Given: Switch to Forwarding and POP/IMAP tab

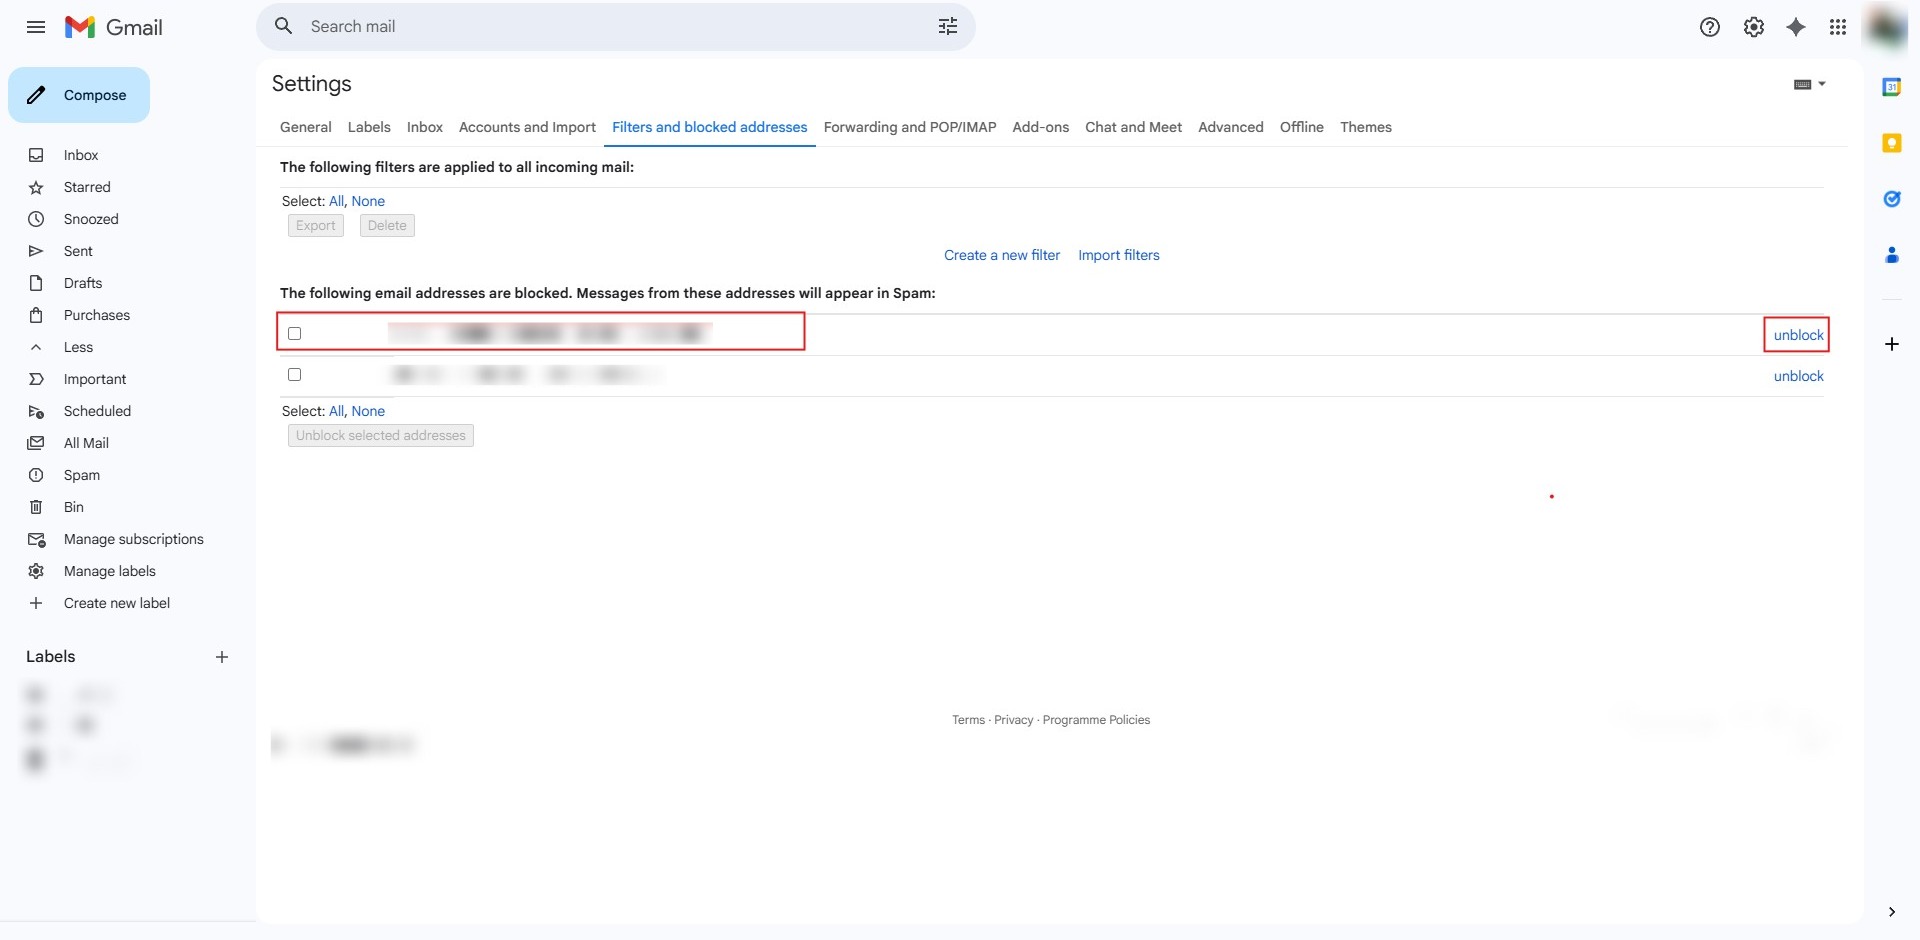Looking at the screenshot, I should pos(909,127).
